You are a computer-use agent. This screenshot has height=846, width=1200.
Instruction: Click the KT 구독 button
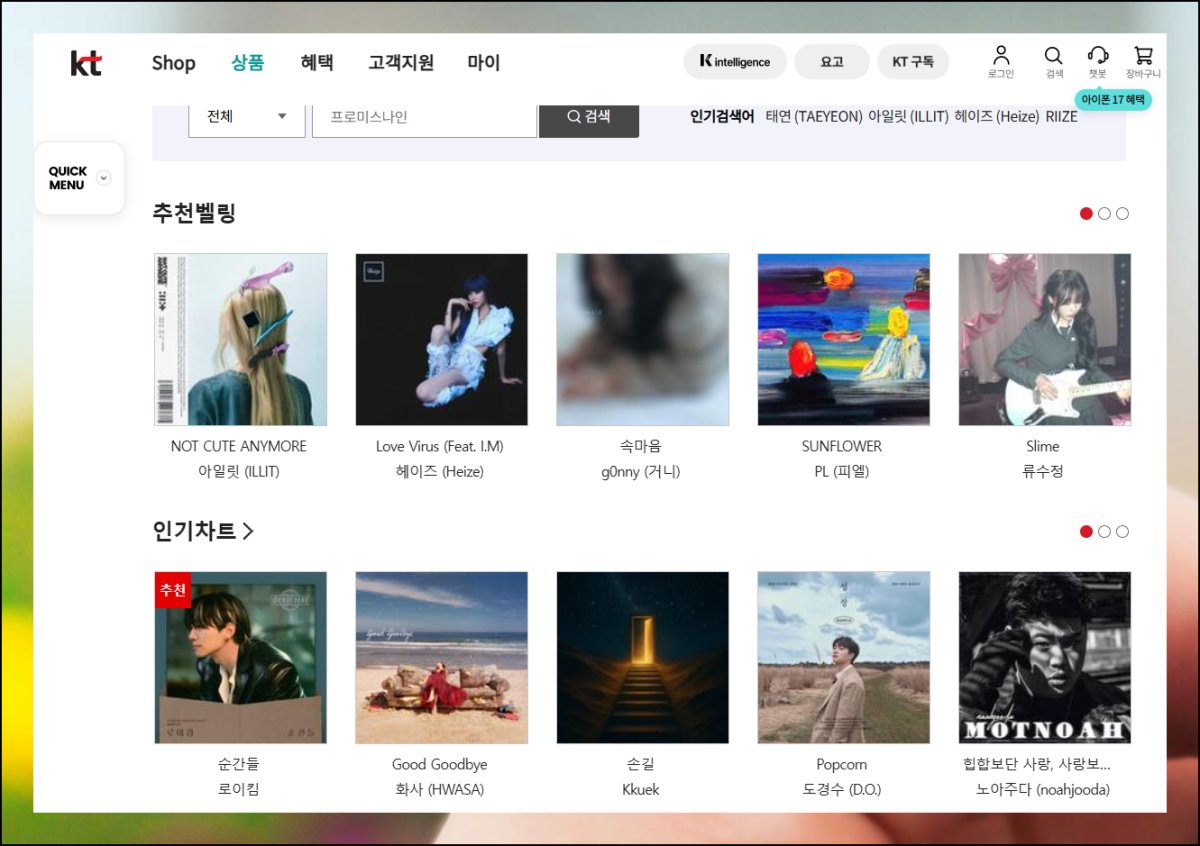(913, 62)
